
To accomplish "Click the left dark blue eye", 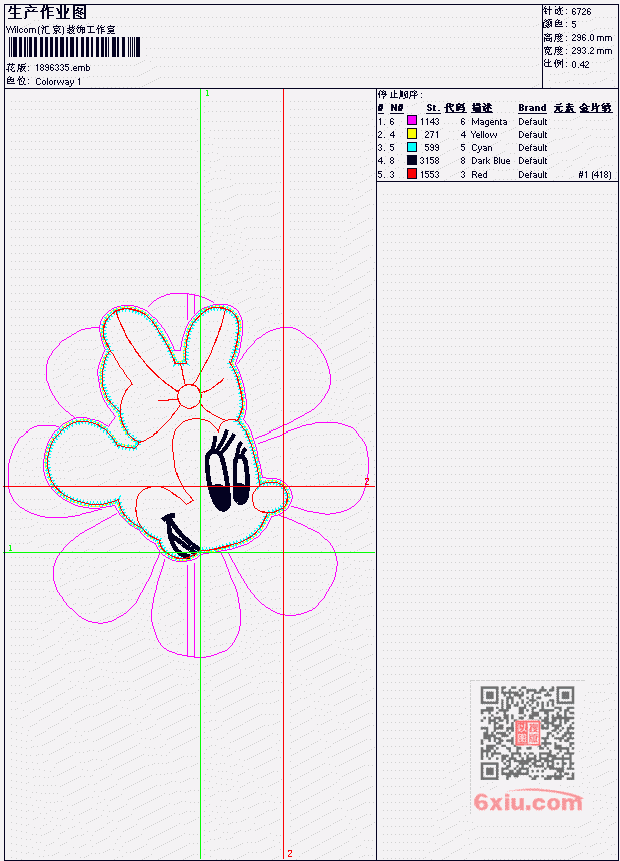I will 218,482.
